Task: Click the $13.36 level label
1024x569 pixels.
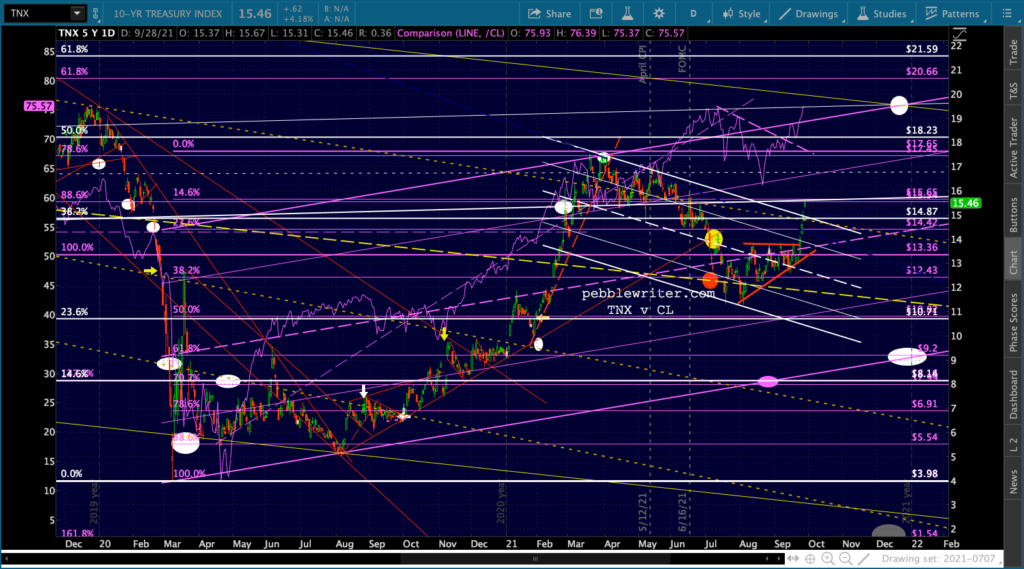Action: 921,247
